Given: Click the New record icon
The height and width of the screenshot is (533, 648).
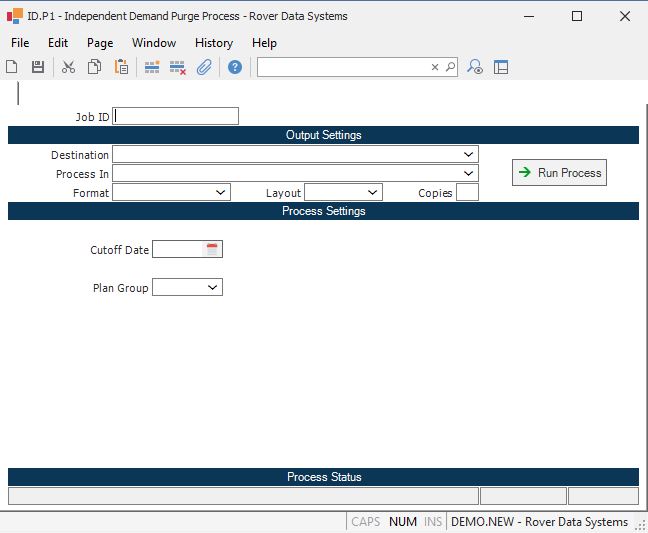Looking at the screenshot, I should (12, 67).
